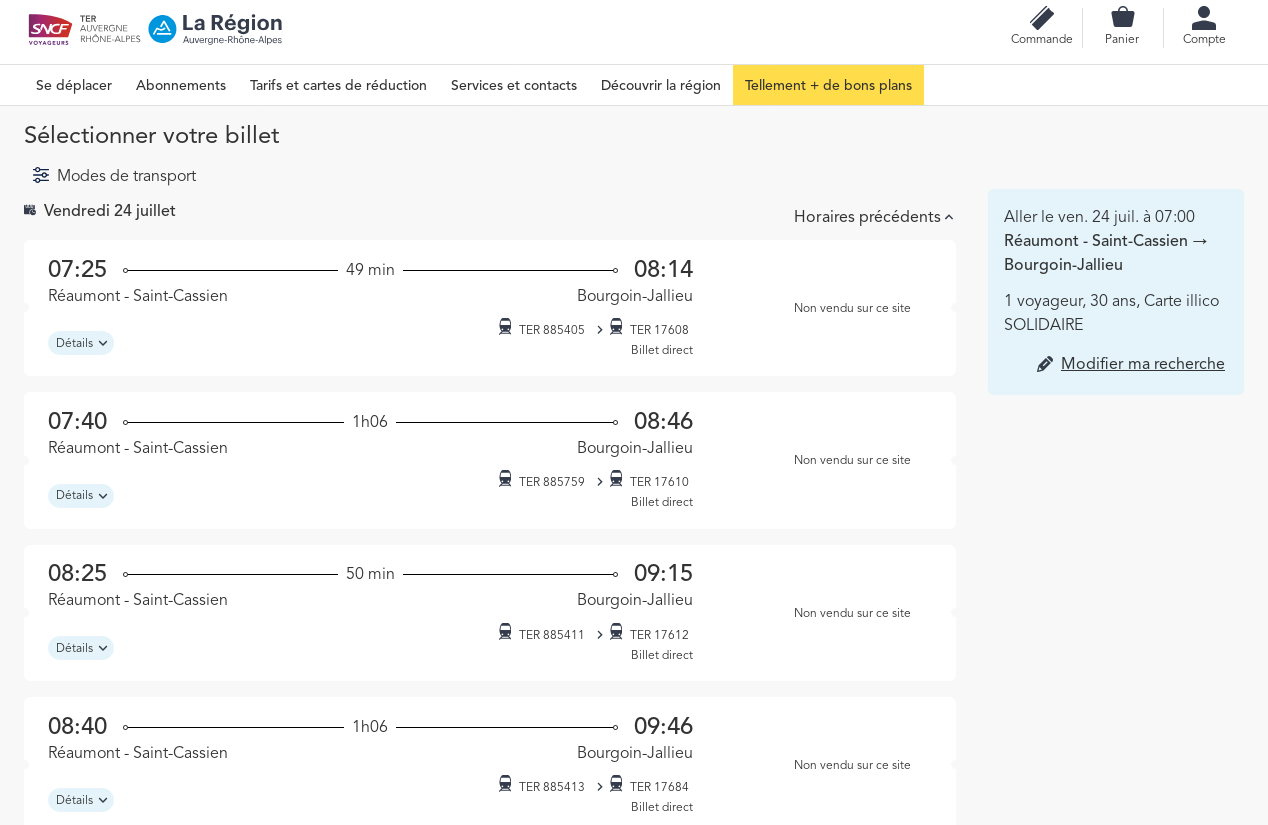Image resolution: width=1268 pixels, height=825 pixels.
Task: Click the train icon beside TER 17684
Action: [616, 784]
